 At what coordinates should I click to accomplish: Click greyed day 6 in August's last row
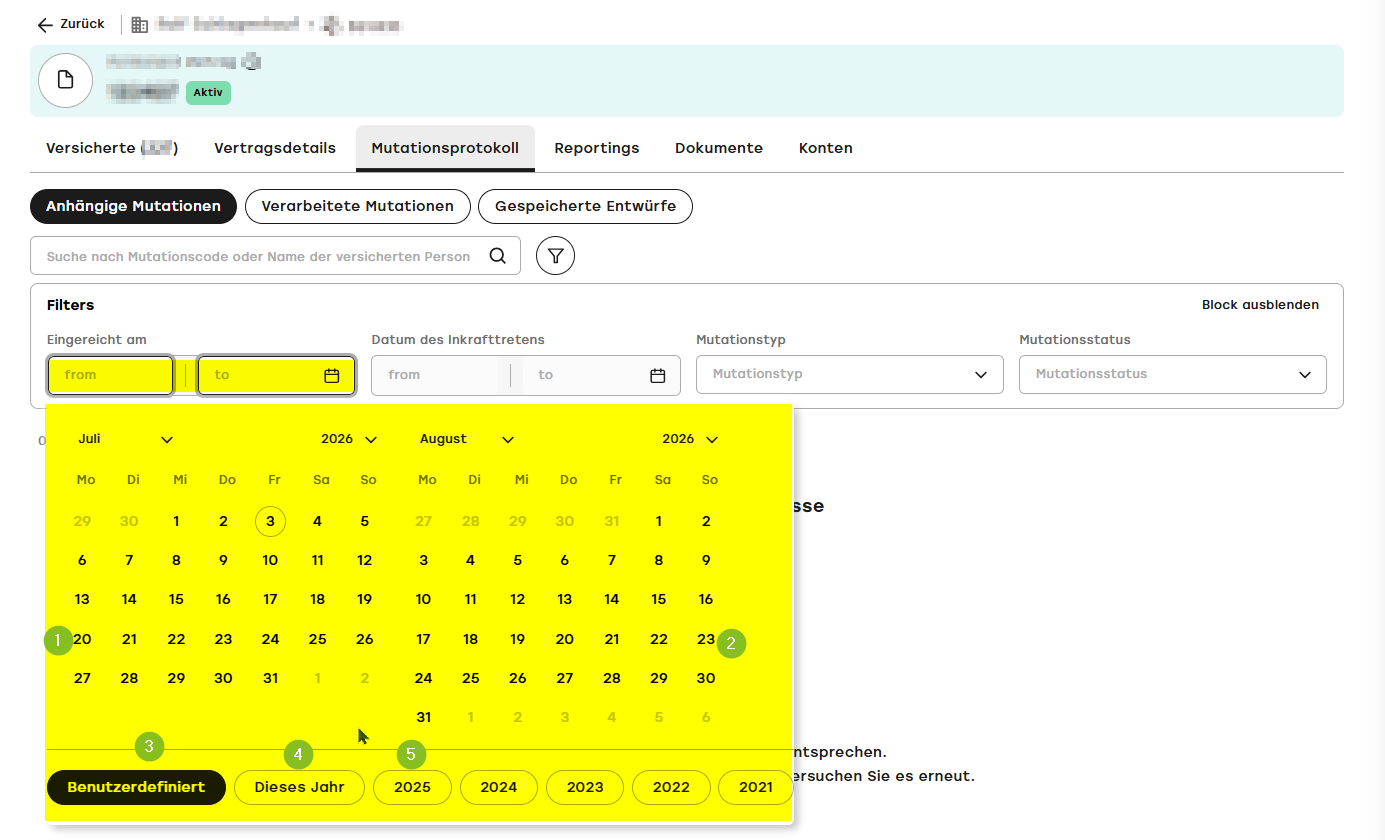click(706, 717)
